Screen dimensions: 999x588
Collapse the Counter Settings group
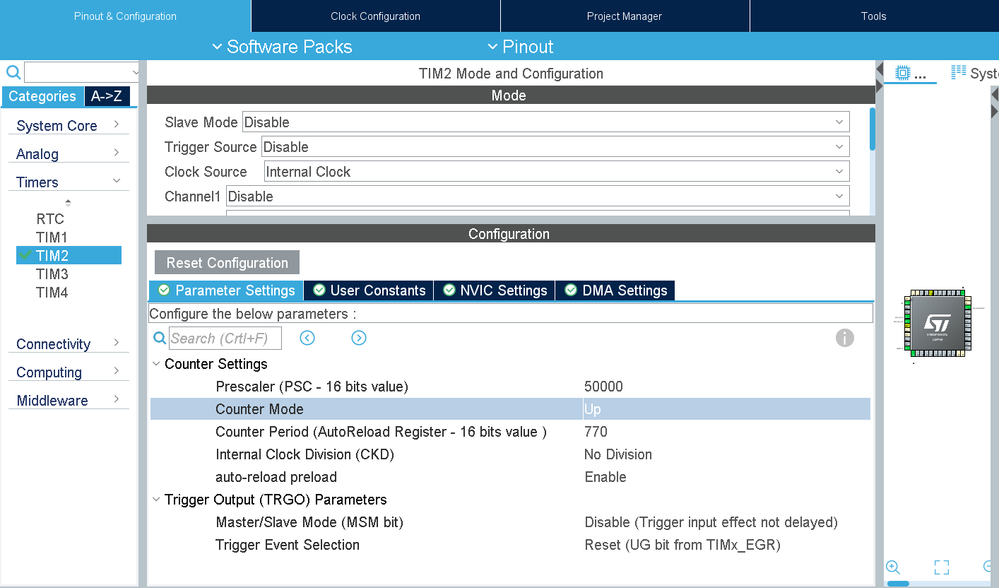pos(156,364)
